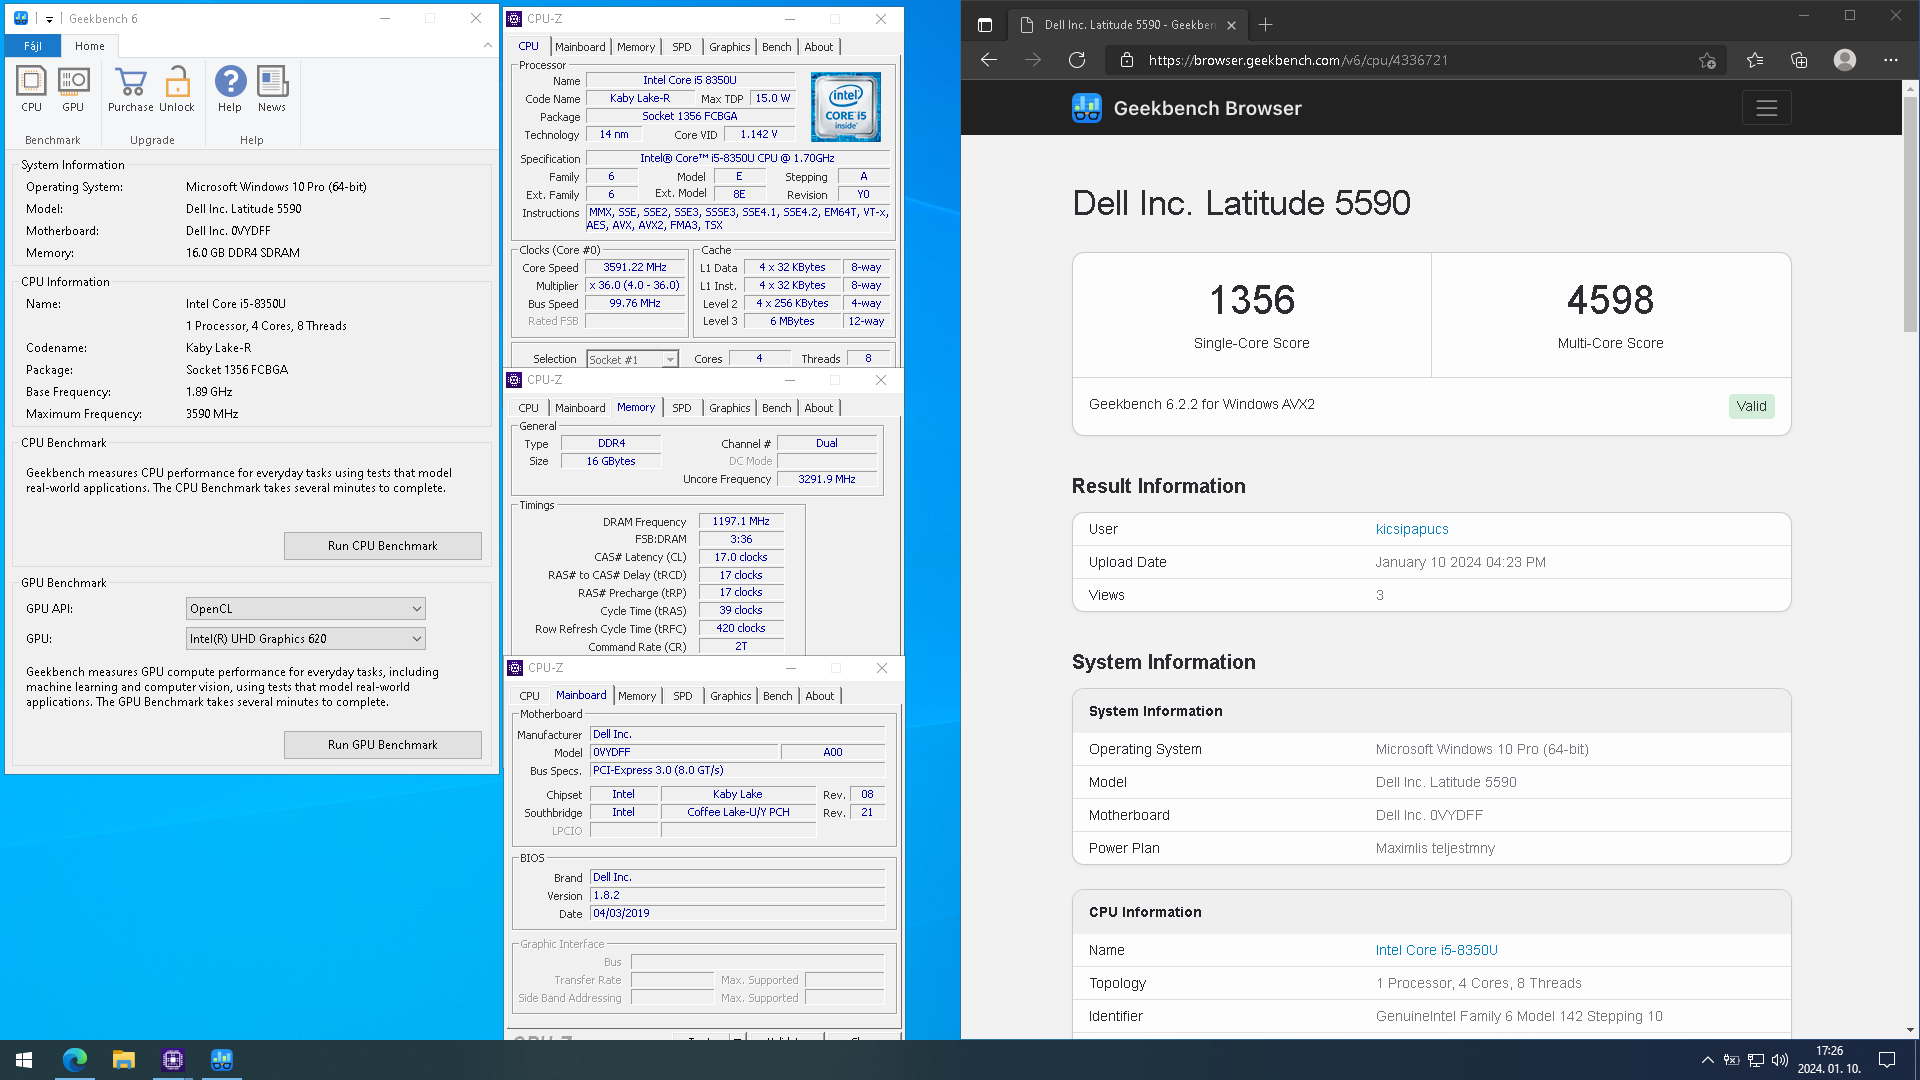Switch to CPU-Z from the taskbar
Screen dimensions: 1920x1080
(x=173, y=1060)
